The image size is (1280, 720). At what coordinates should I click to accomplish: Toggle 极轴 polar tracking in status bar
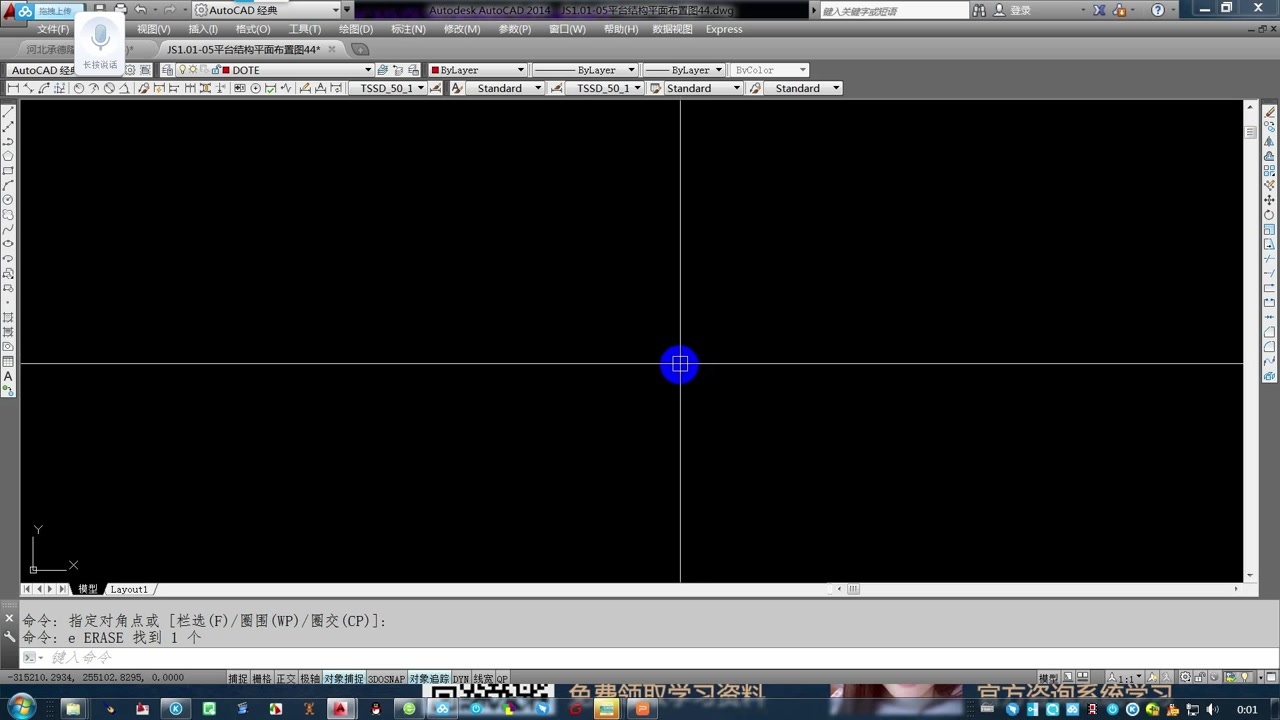[310, 679]
